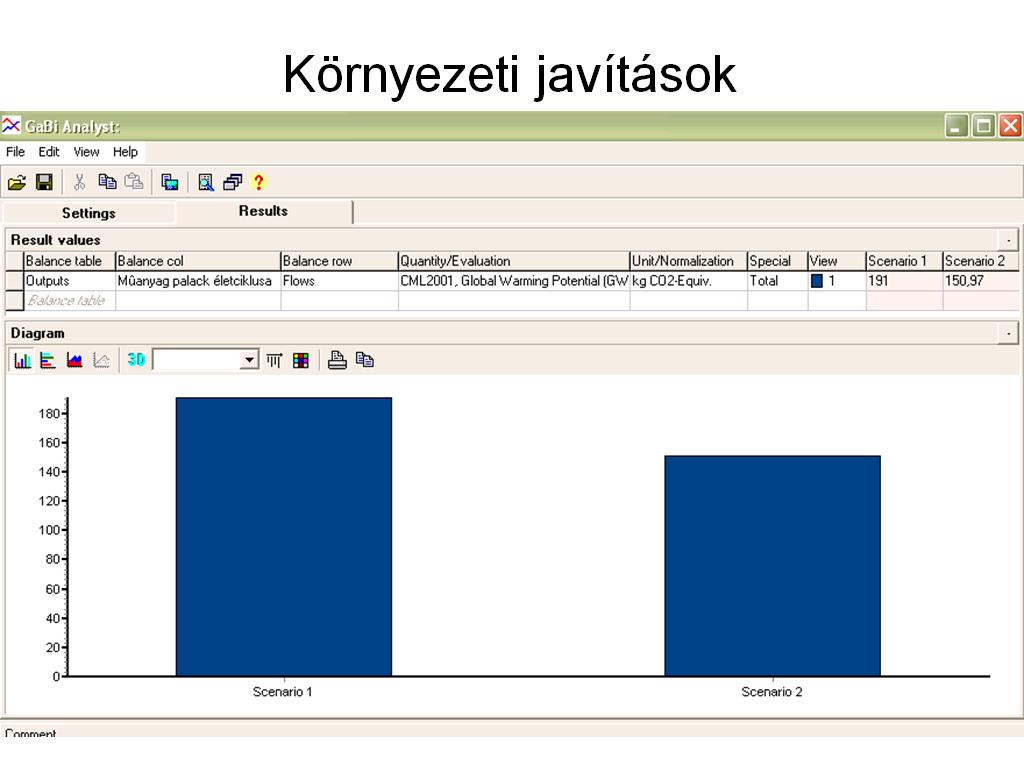Screen dimensions: 1024x768
Task: Select the 191 value cell
Action: point(904,281)
